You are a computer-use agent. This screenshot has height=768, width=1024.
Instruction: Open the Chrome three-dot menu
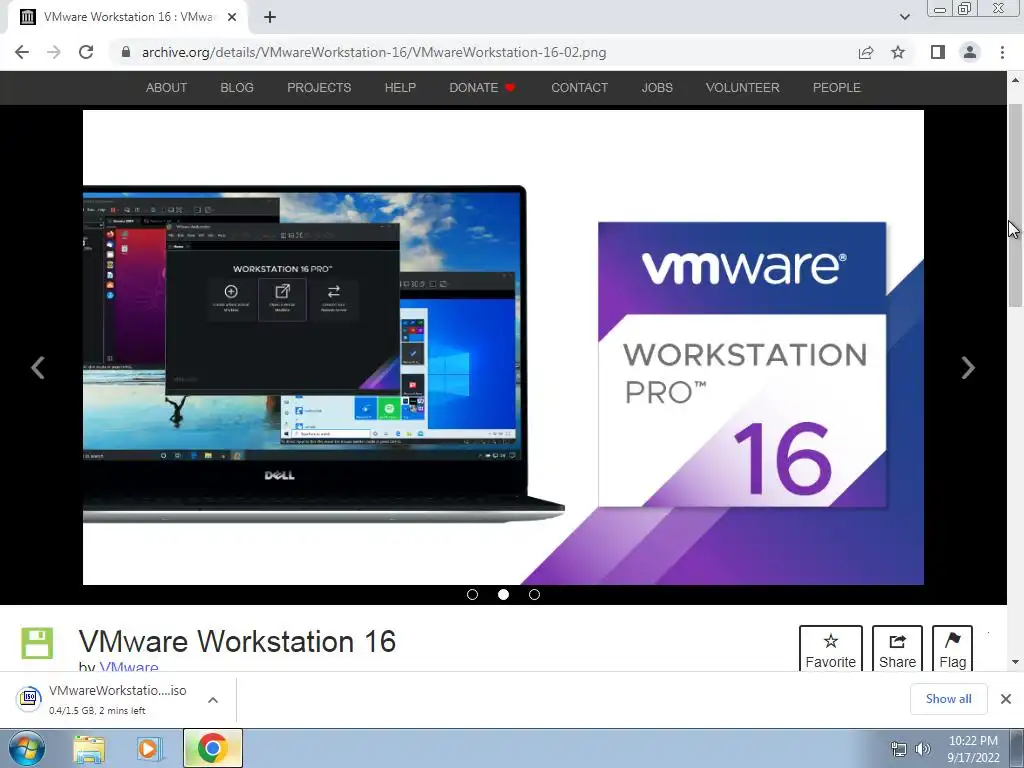[x=1002, y=52]
